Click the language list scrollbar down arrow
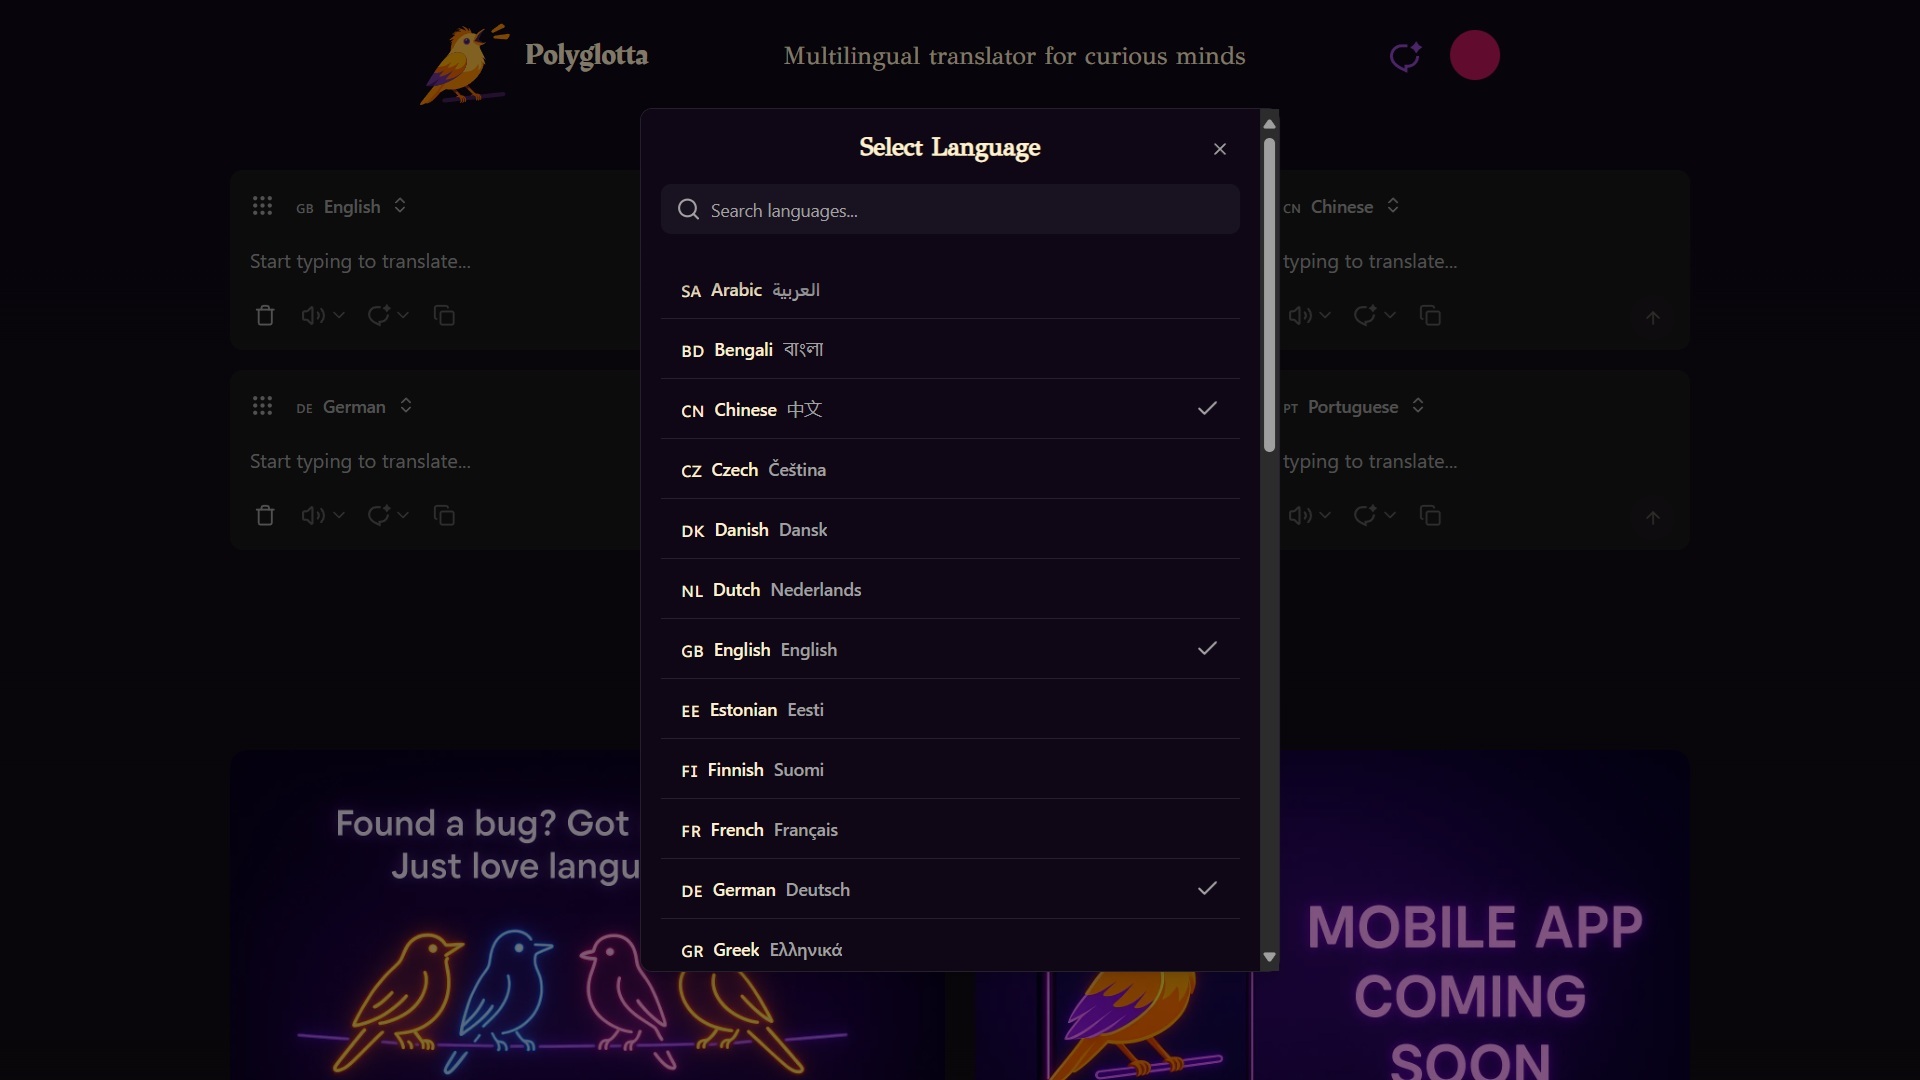The width and height of the screenshot is (1920, 1080). click(1269, 957)
